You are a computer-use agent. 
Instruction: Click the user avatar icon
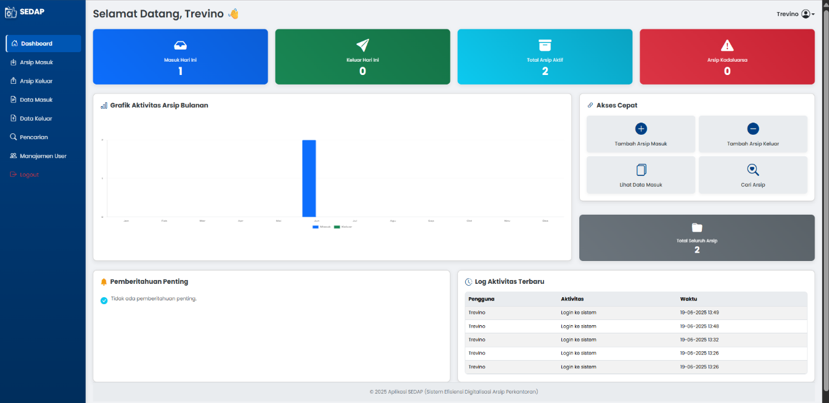click(x=806, y=14)
